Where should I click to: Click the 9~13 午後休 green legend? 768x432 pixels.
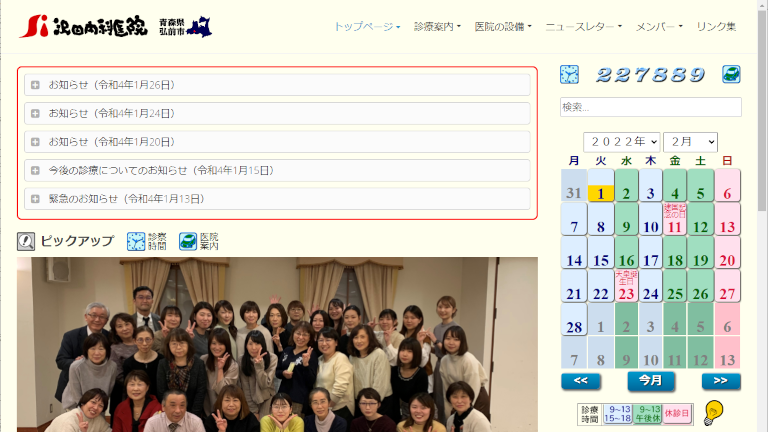647,414
